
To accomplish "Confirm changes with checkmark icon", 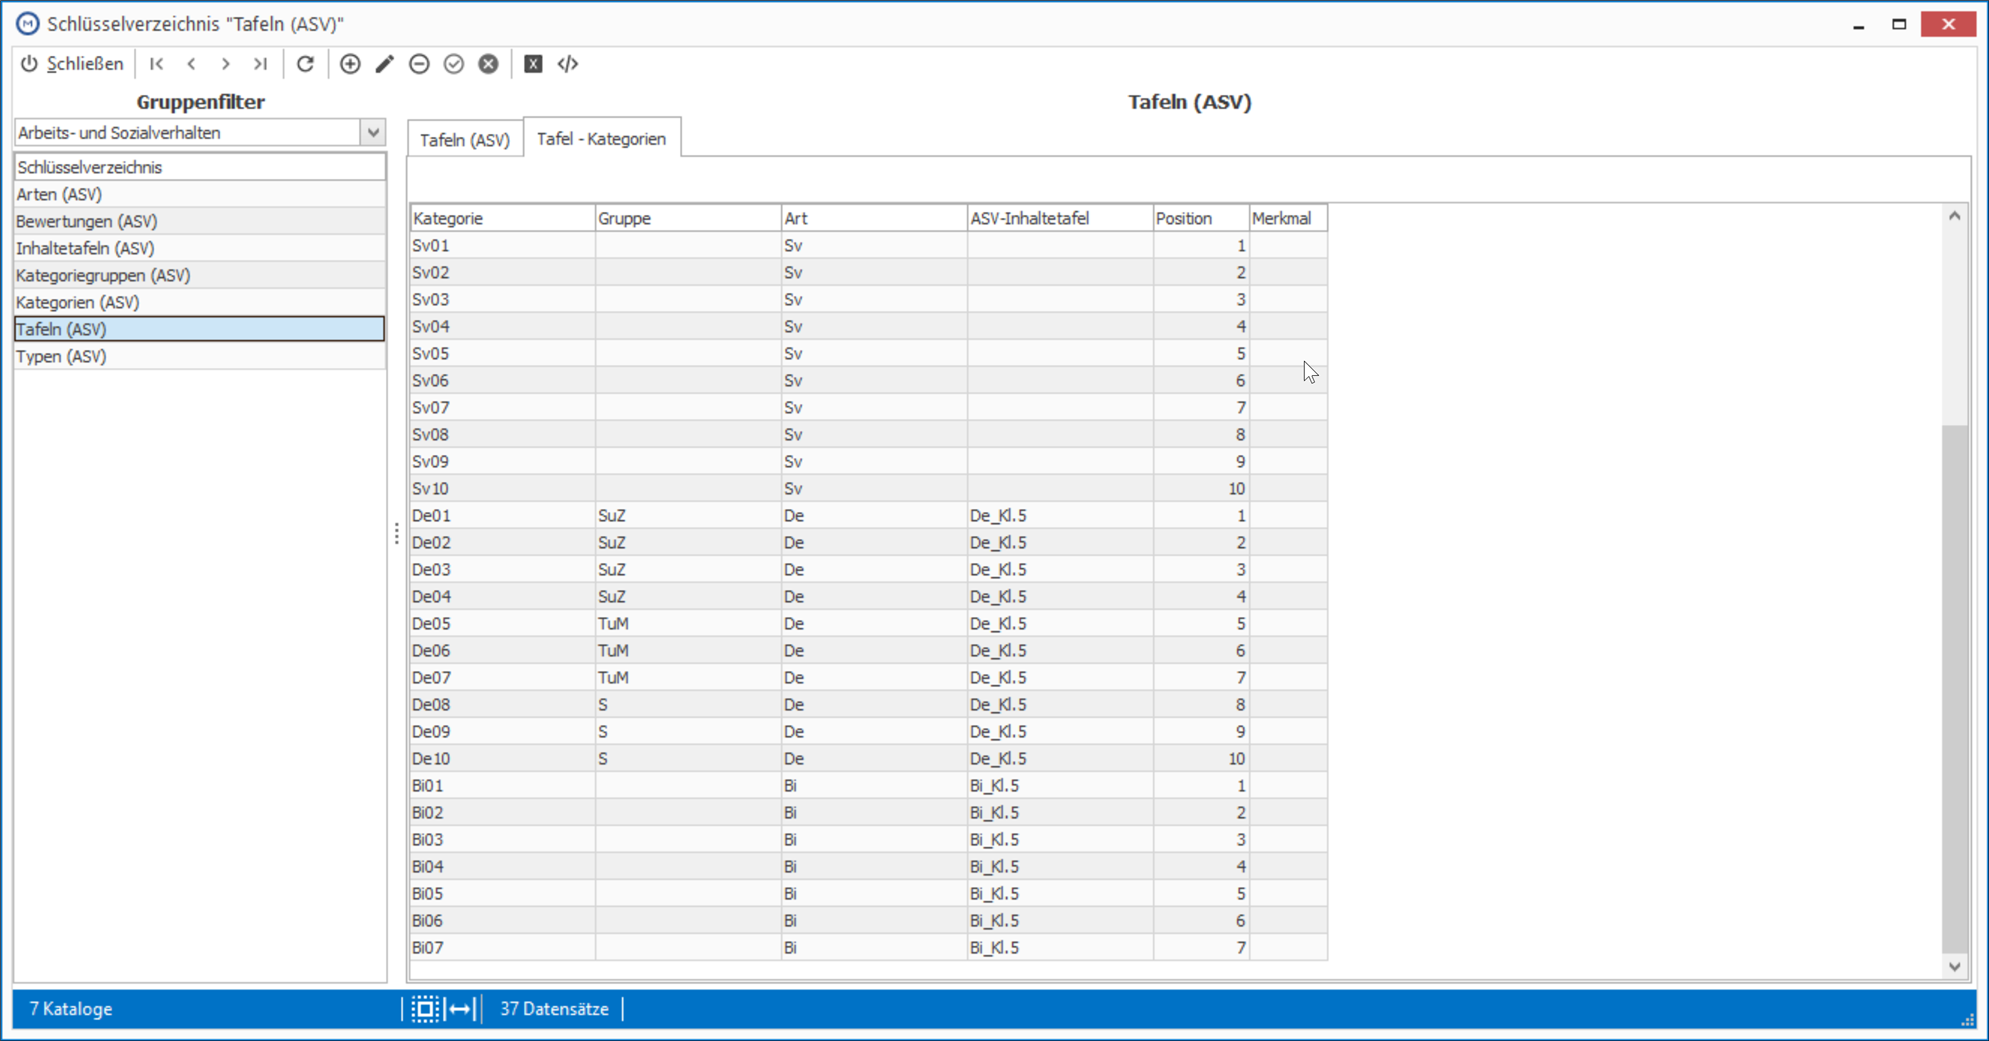I will pos(454,64).
